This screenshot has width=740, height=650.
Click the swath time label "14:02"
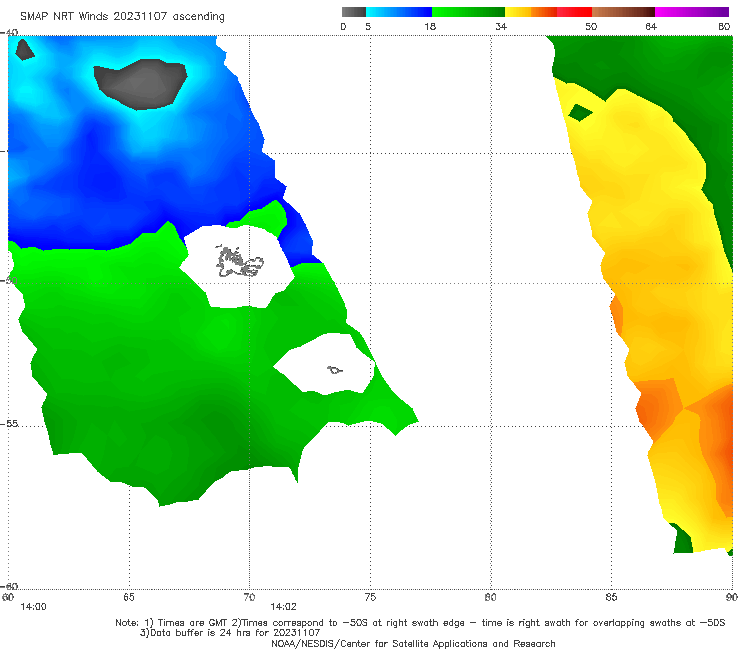[x=283, y=607]
